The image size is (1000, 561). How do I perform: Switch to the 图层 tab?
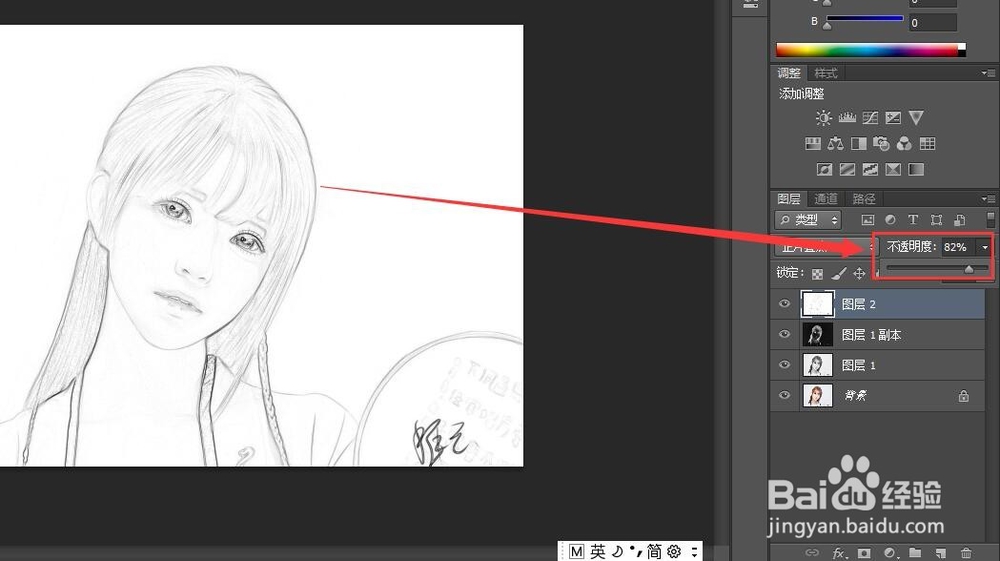click(789, 199)
